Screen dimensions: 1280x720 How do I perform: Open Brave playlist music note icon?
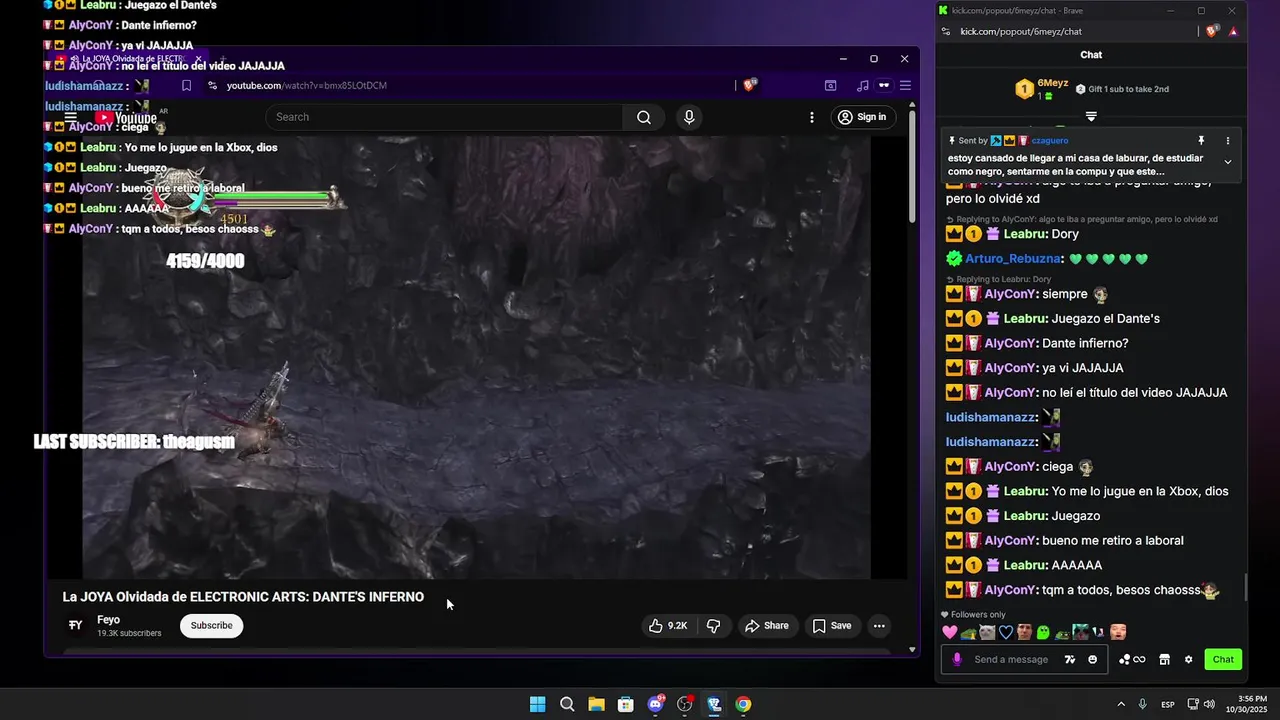862,86
